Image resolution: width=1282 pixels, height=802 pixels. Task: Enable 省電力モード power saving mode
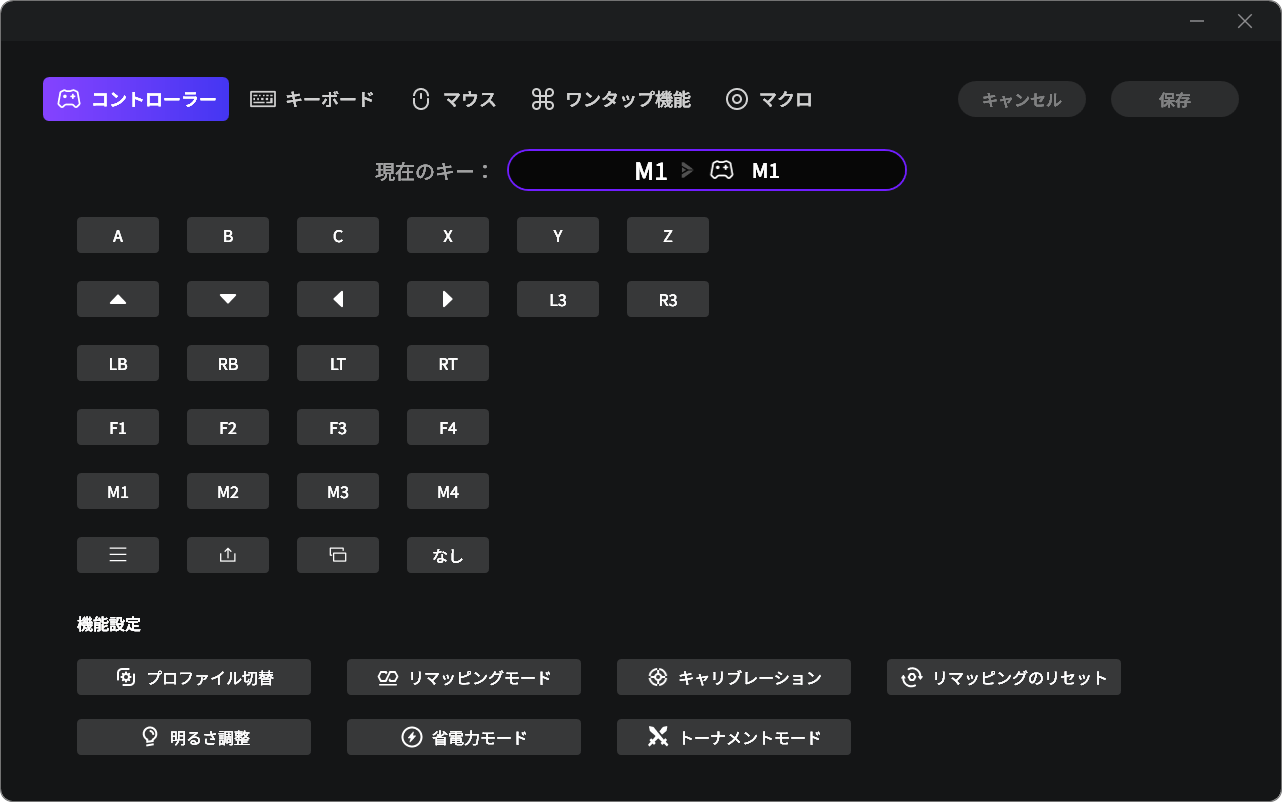(464, 737)
